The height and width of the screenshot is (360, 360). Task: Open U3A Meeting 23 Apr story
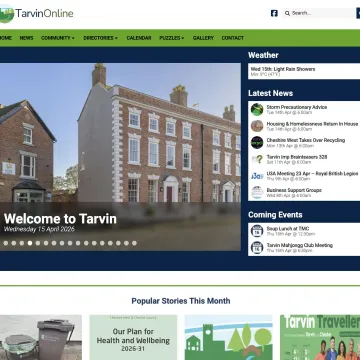[312, 174]
